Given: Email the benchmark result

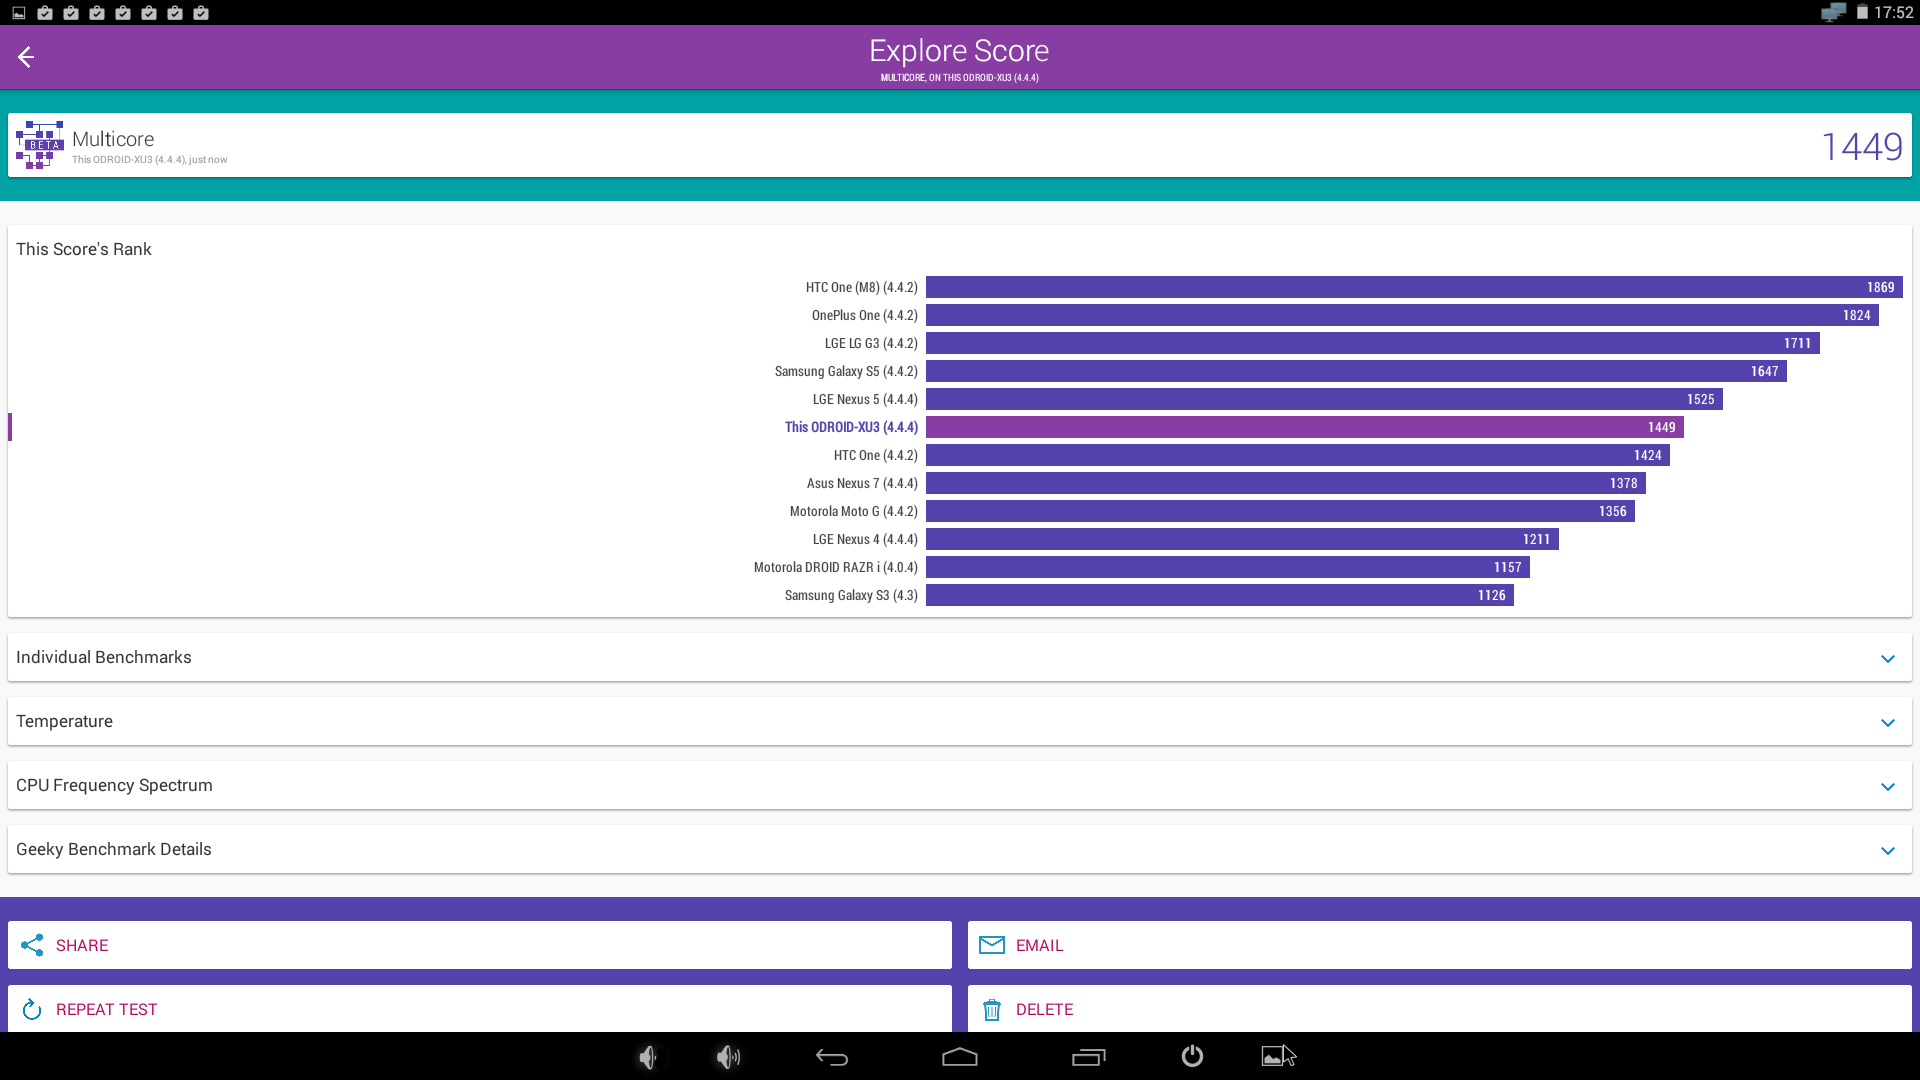Looking at the screenshot, I should (x=1440, y=945).
